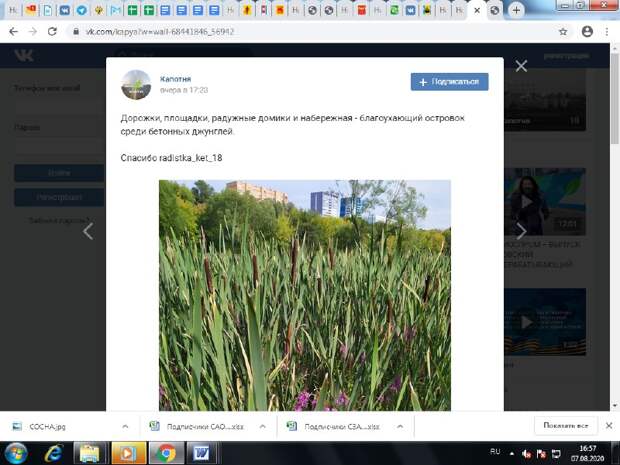Open the cattail reeds photo
The height and width of the screenshot is (465, 620).
(304, 295)
